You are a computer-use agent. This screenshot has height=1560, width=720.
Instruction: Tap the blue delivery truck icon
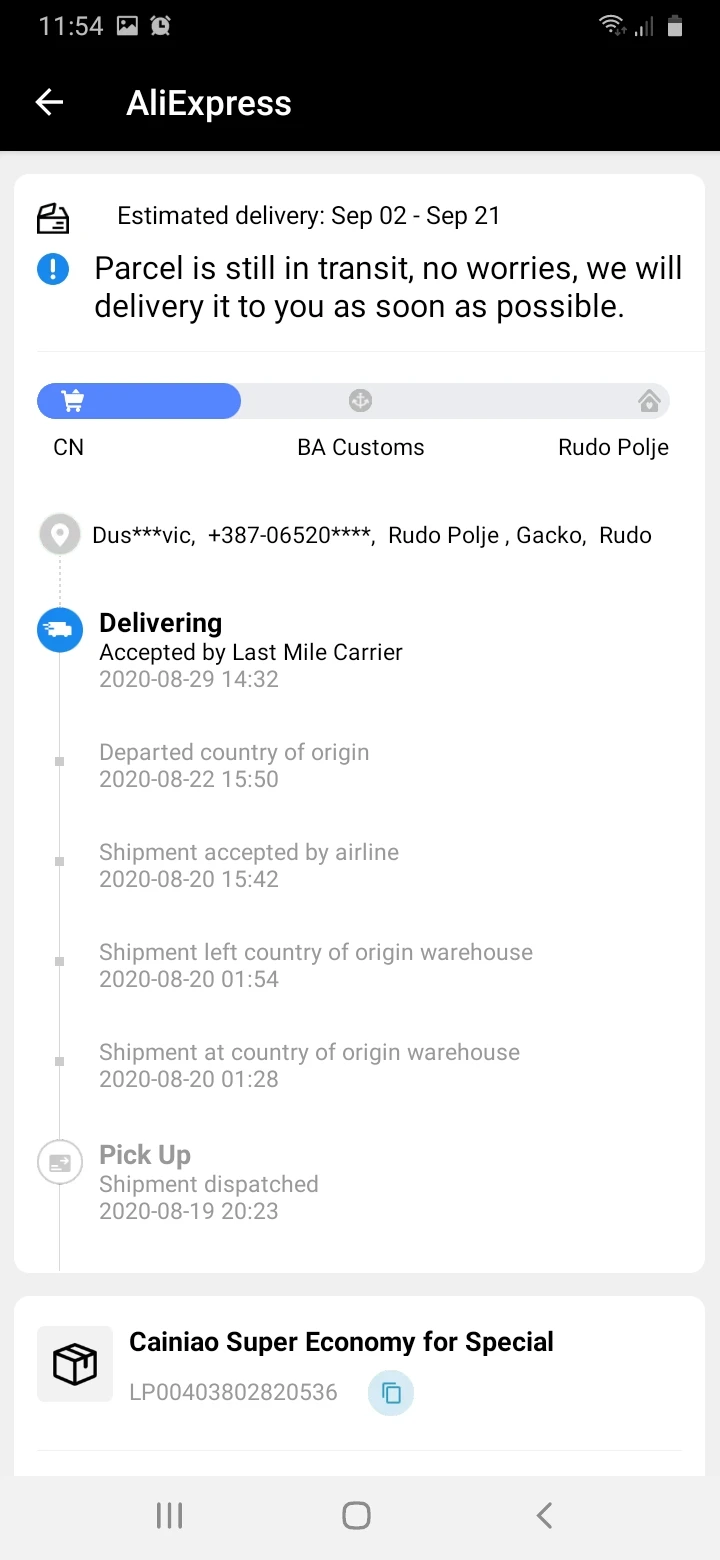click(59, 630)
